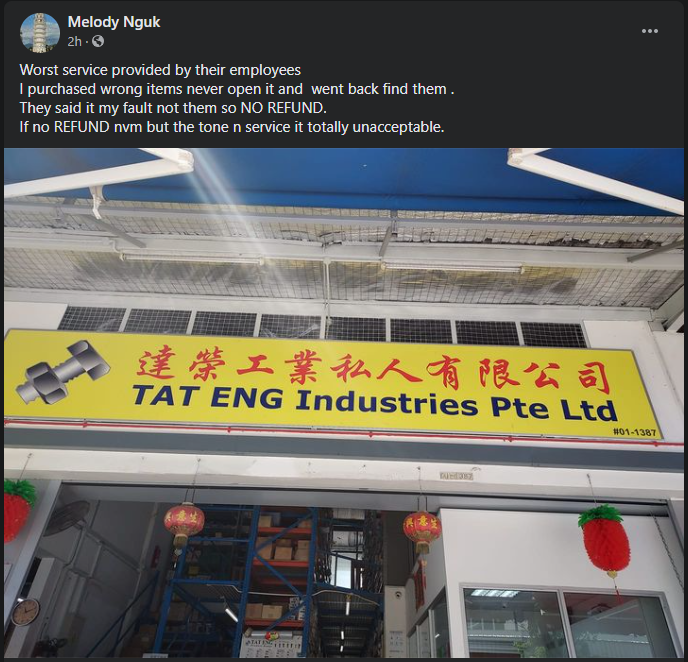The image size is (688, 662).
Task: Click the Public audience globe icon
Action: [98, 41]
